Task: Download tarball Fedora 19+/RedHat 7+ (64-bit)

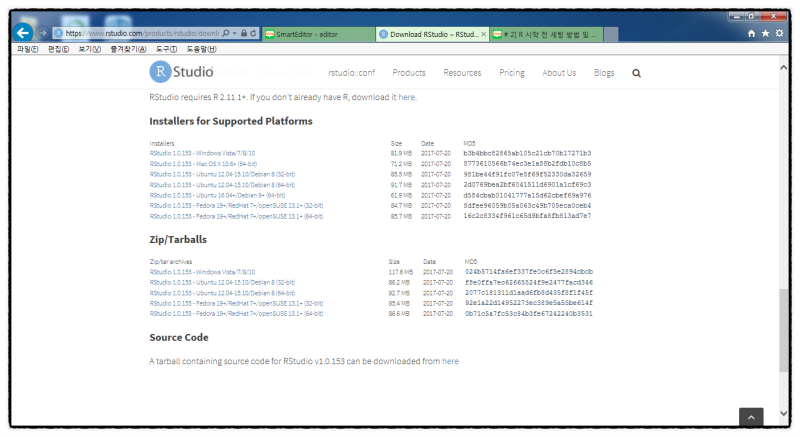Action: click(x=236, y=314)
